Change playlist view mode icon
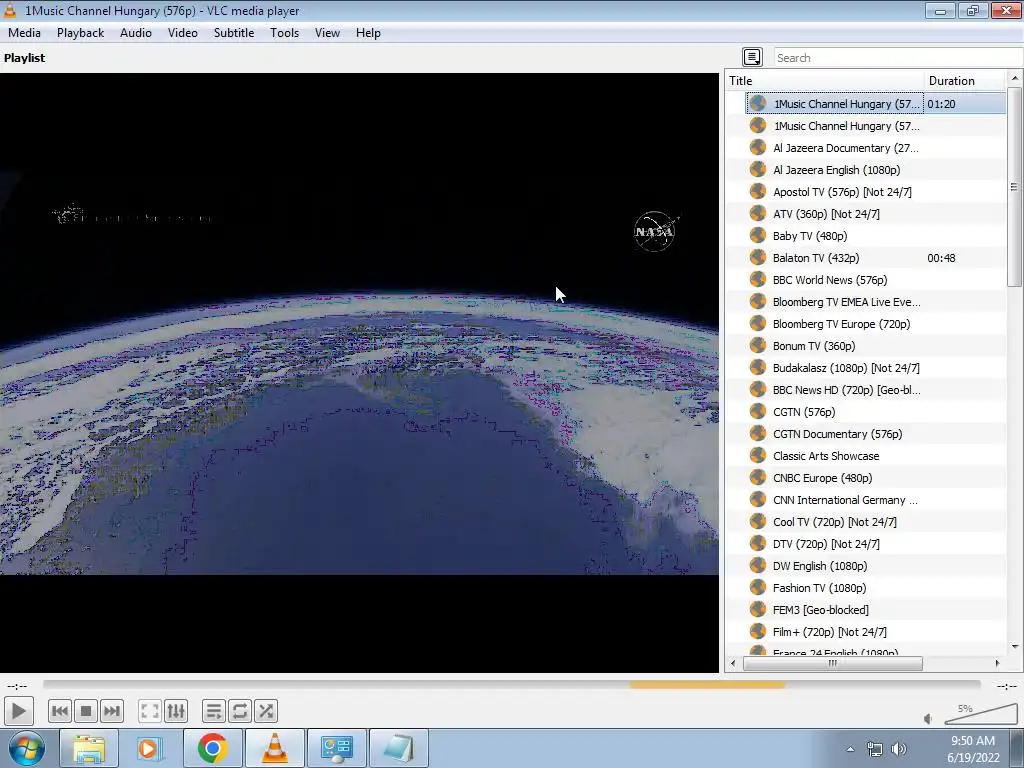The width and height of the screenshot is (1024, 768). click(752, 57)
